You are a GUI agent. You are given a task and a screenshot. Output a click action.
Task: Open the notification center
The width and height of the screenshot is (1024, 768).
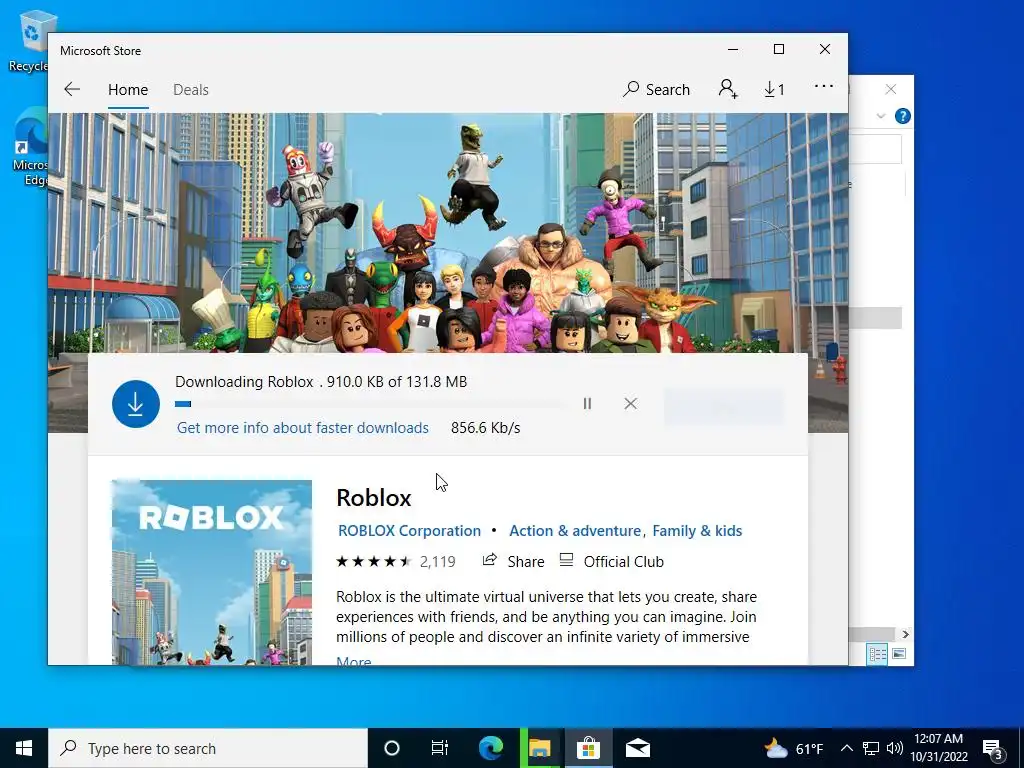[993, 749]
